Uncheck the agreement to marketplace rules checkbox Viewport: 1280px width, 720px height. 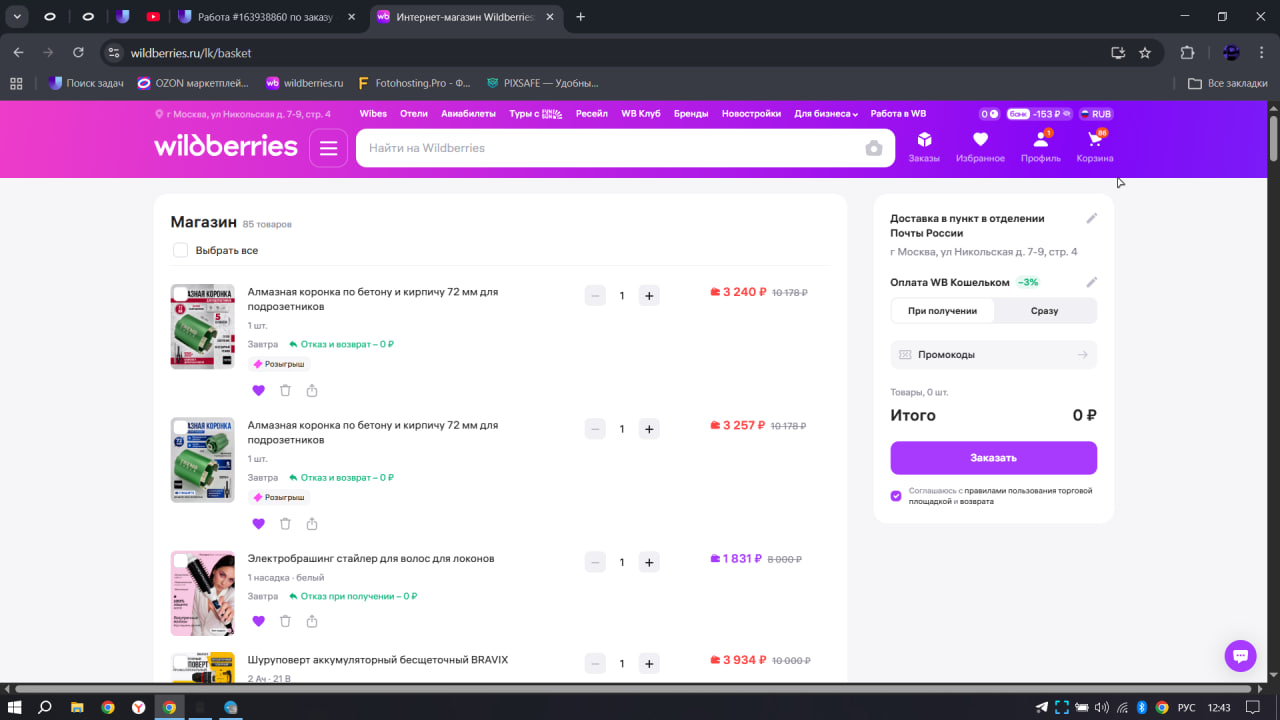point(896,496)
